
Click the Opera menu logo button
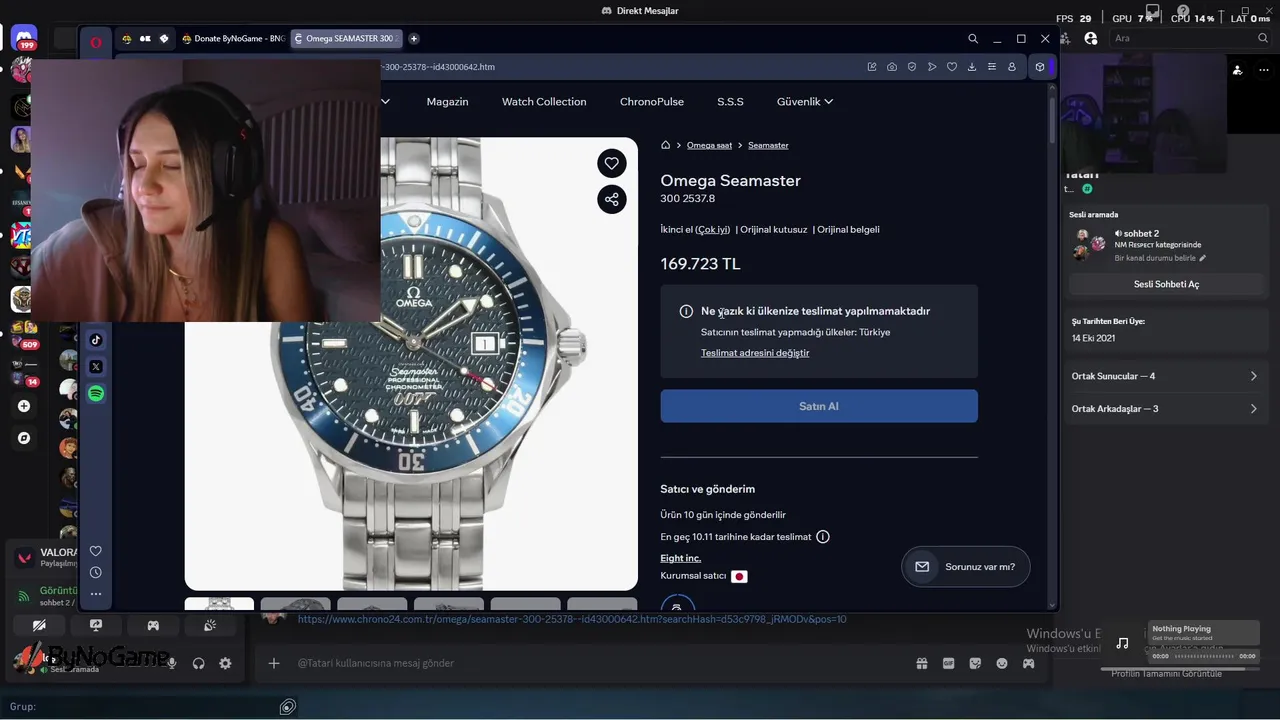point(96,42)
